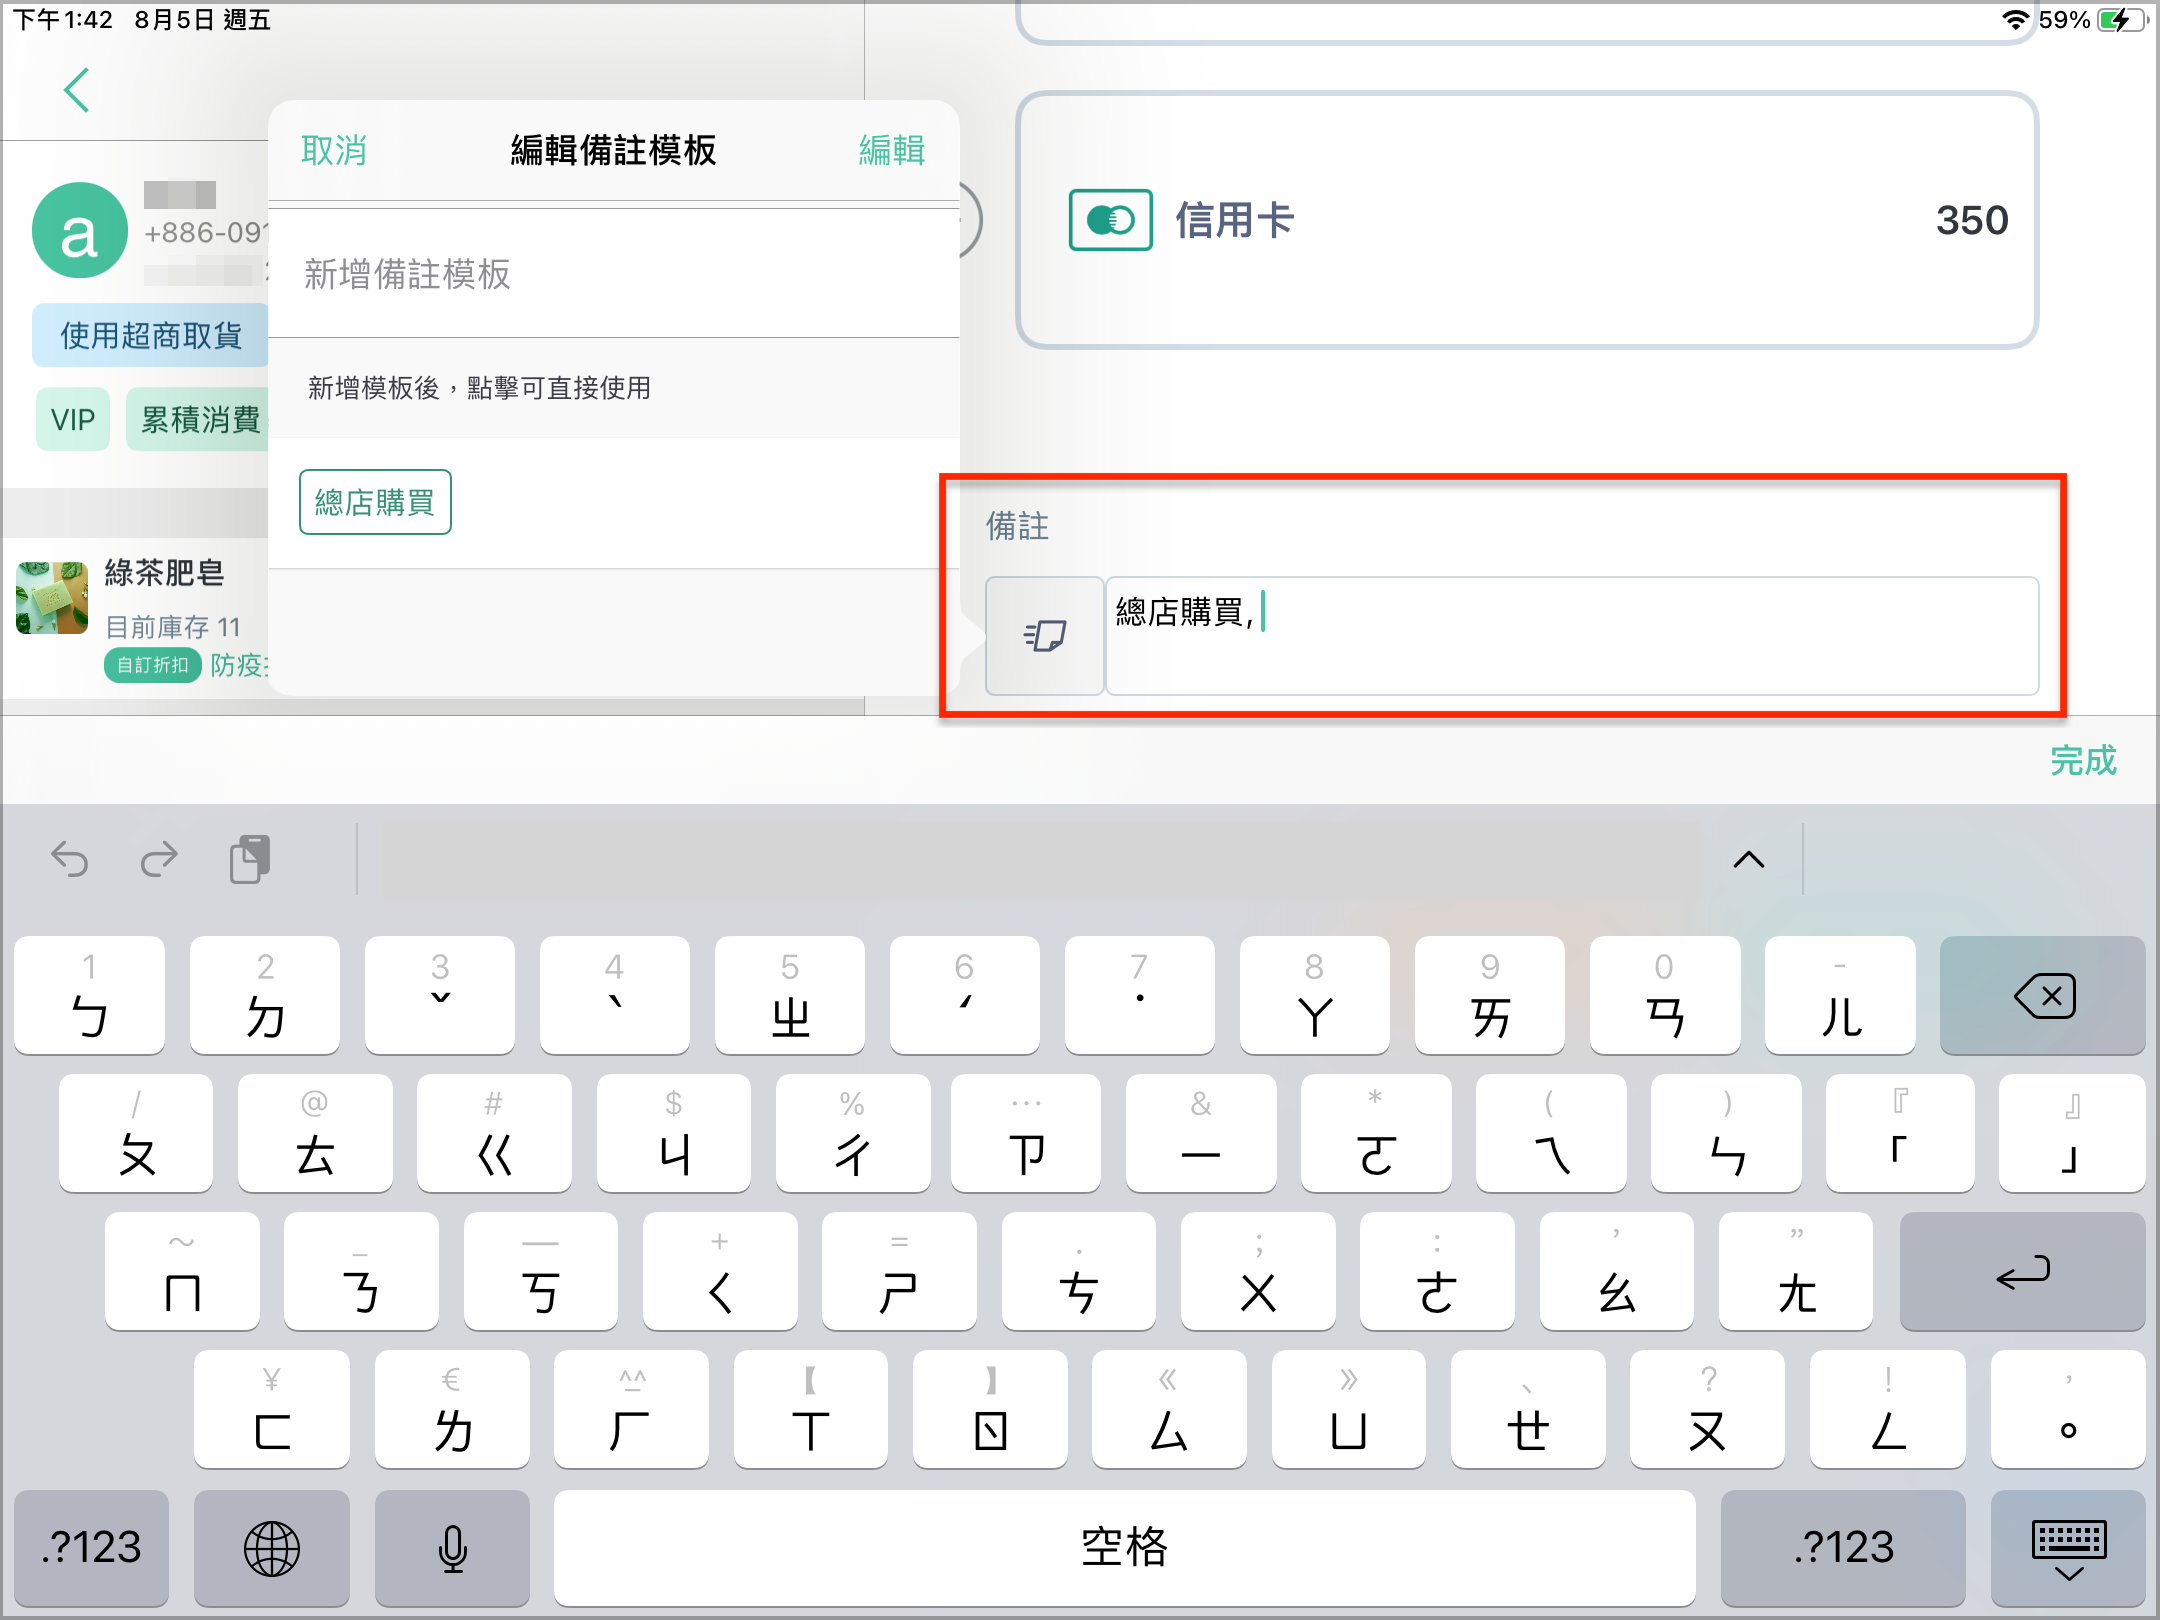Tap the ㄓ key
Viewport: 2160px width, 1620px height.
[790, 995]
